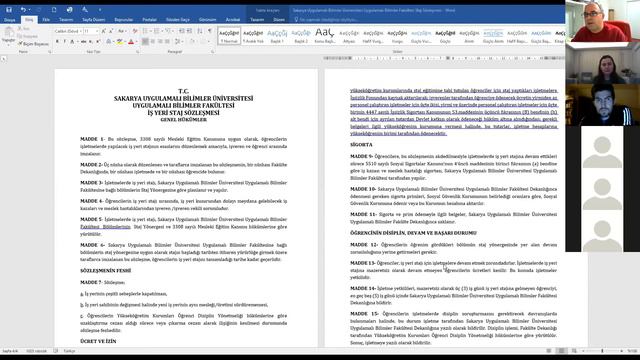Open Paragraph dialog launcher
640x360 pixels.
pyautogui.click(x=212, y=52)
